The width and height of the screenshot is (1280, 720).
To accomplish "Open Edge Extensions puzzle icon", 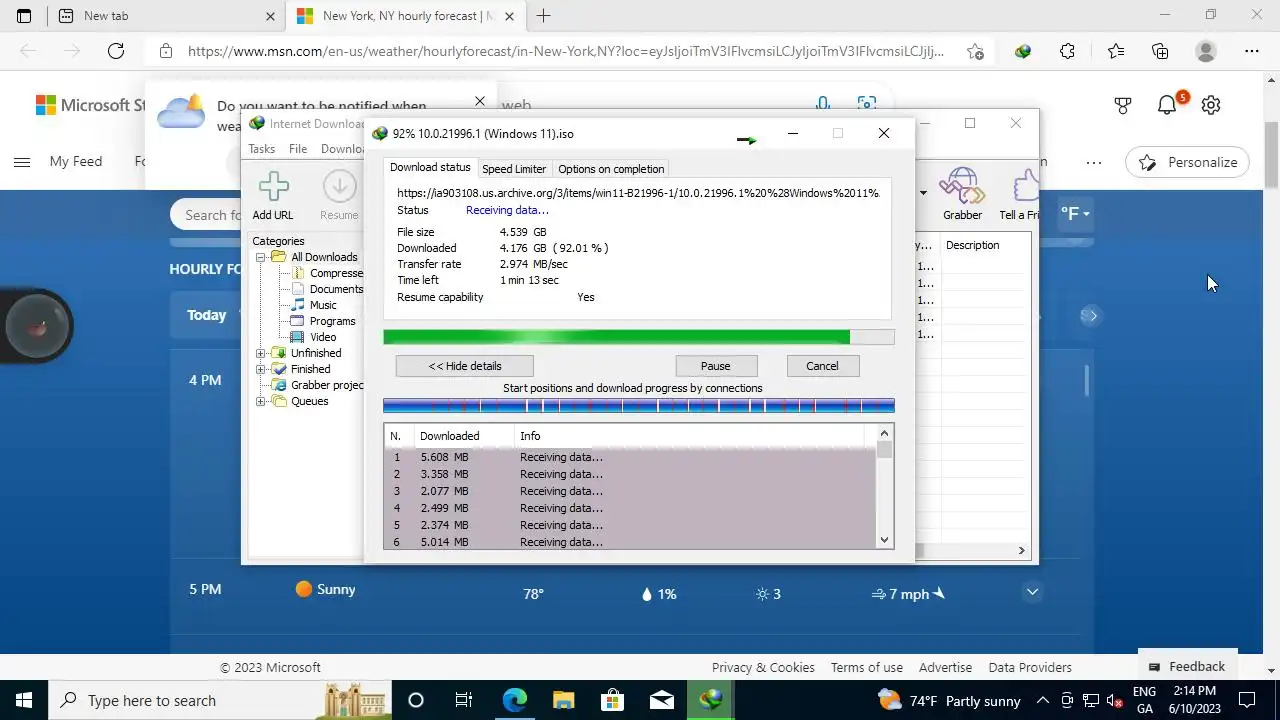I will coord(1067,51).
